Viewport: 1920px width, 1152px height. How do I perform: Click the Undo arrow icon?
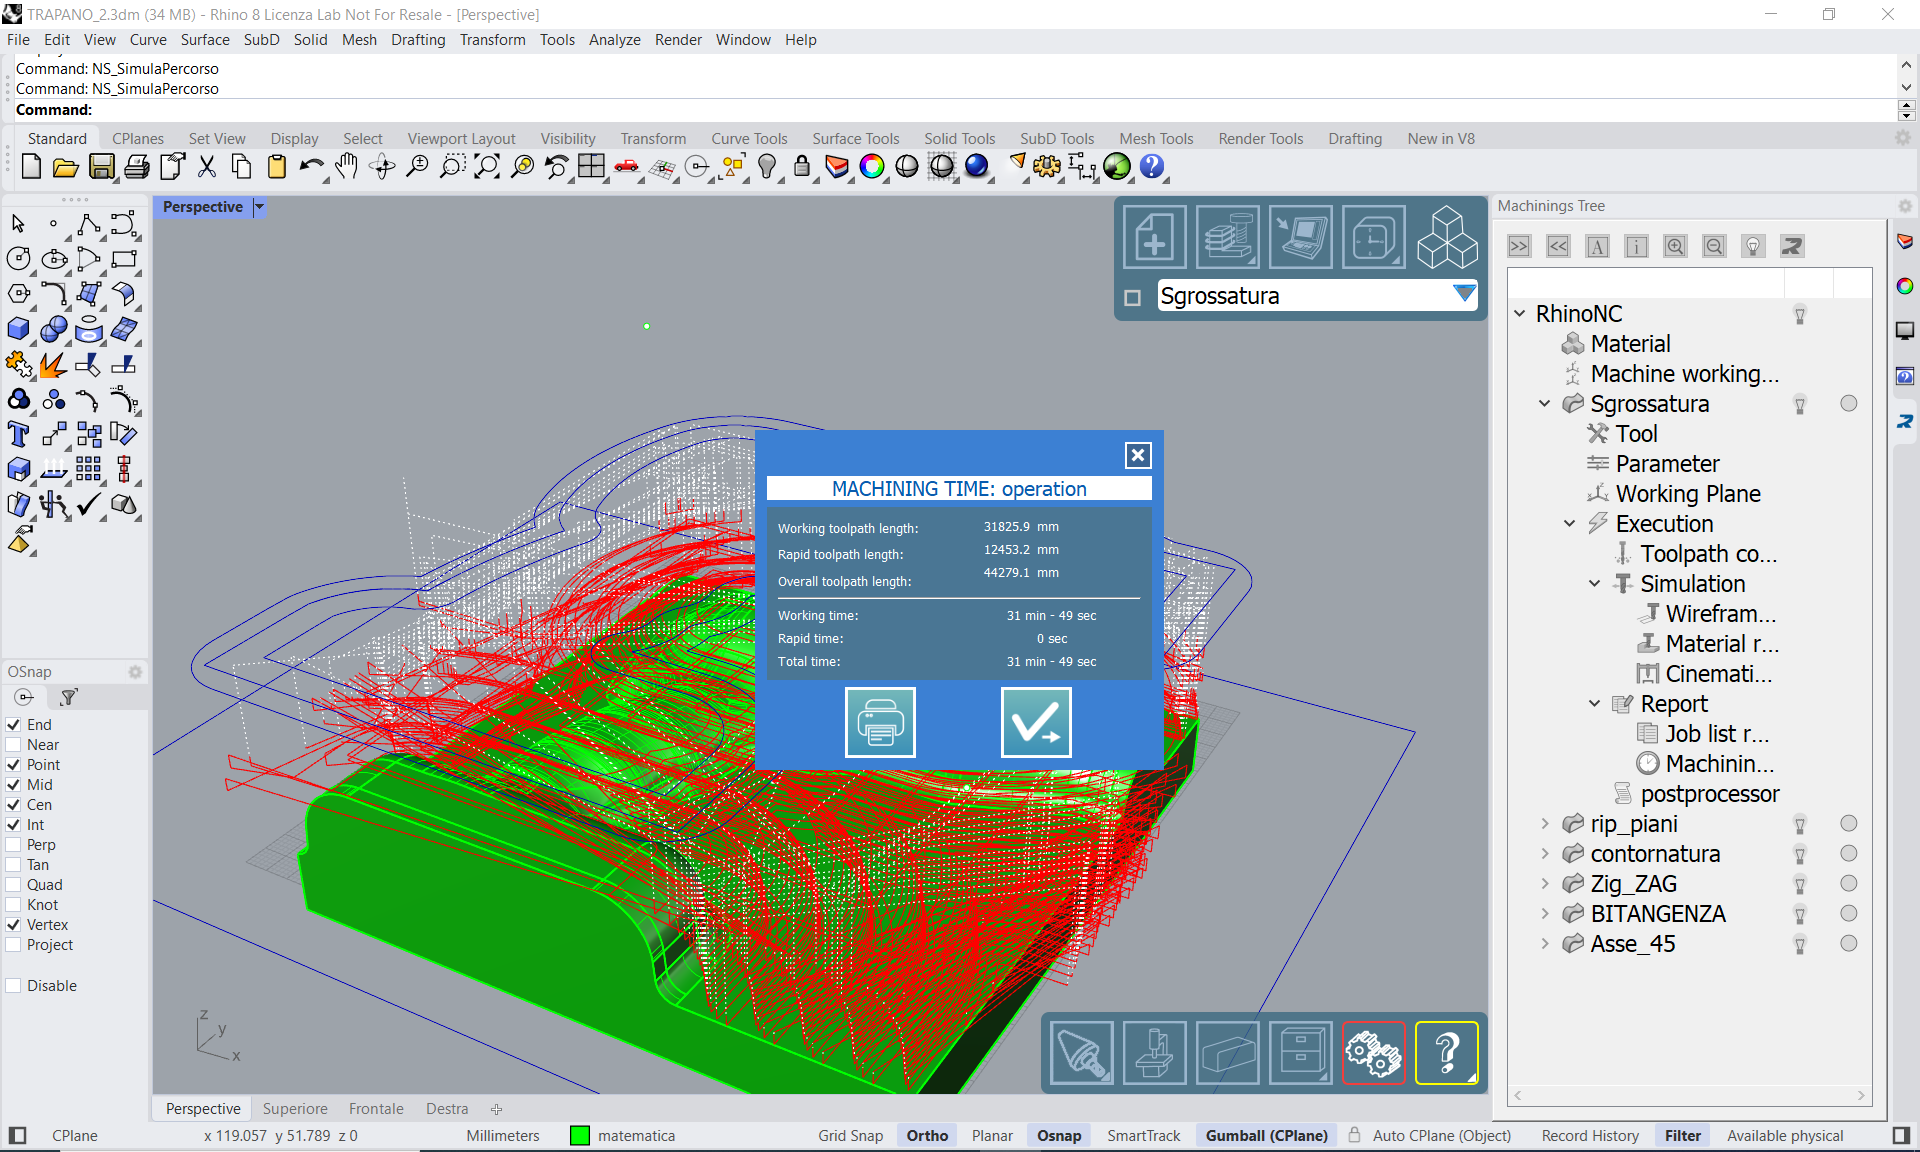(311, 167)
